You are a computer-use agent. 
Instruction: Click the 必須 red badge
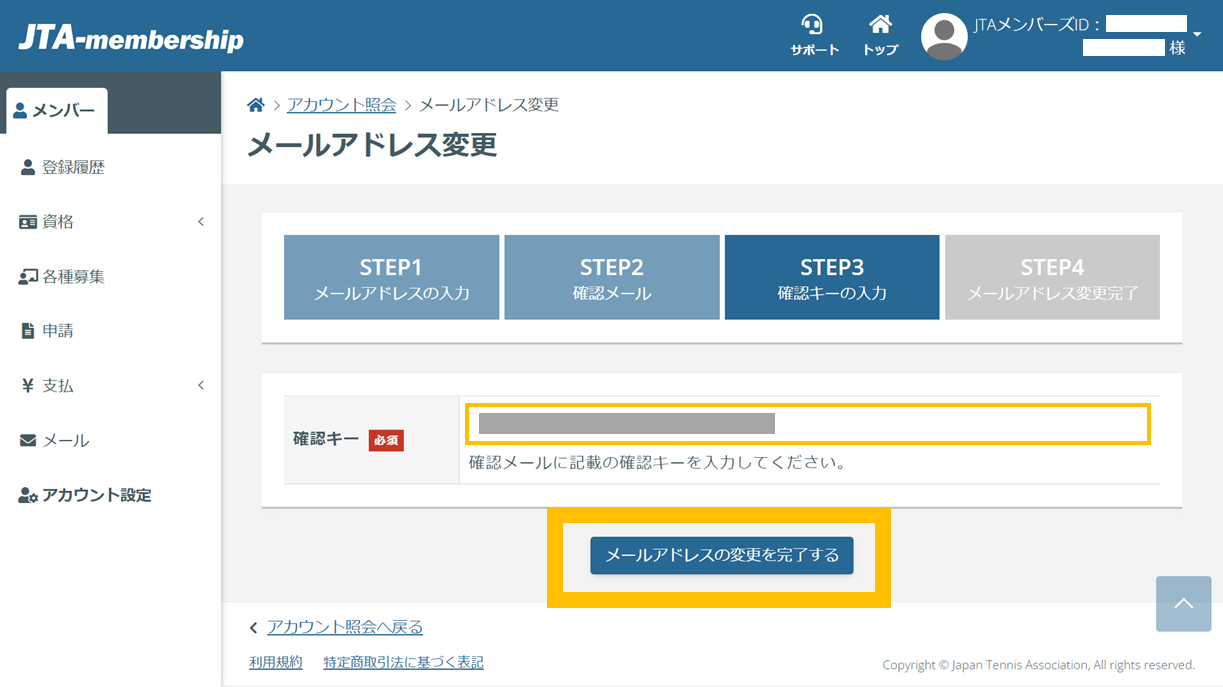386,440
